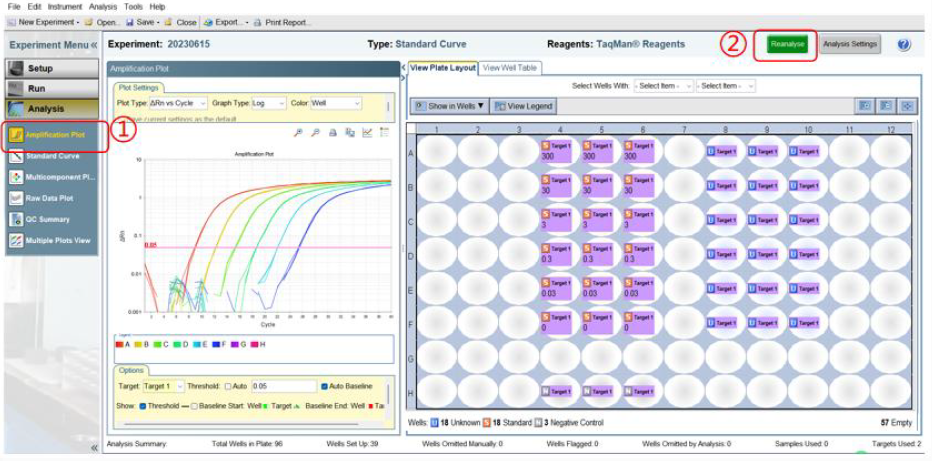Click the red A color swatch in legend
The width and height of the screenshot is (932, 461).
point(120,345)
